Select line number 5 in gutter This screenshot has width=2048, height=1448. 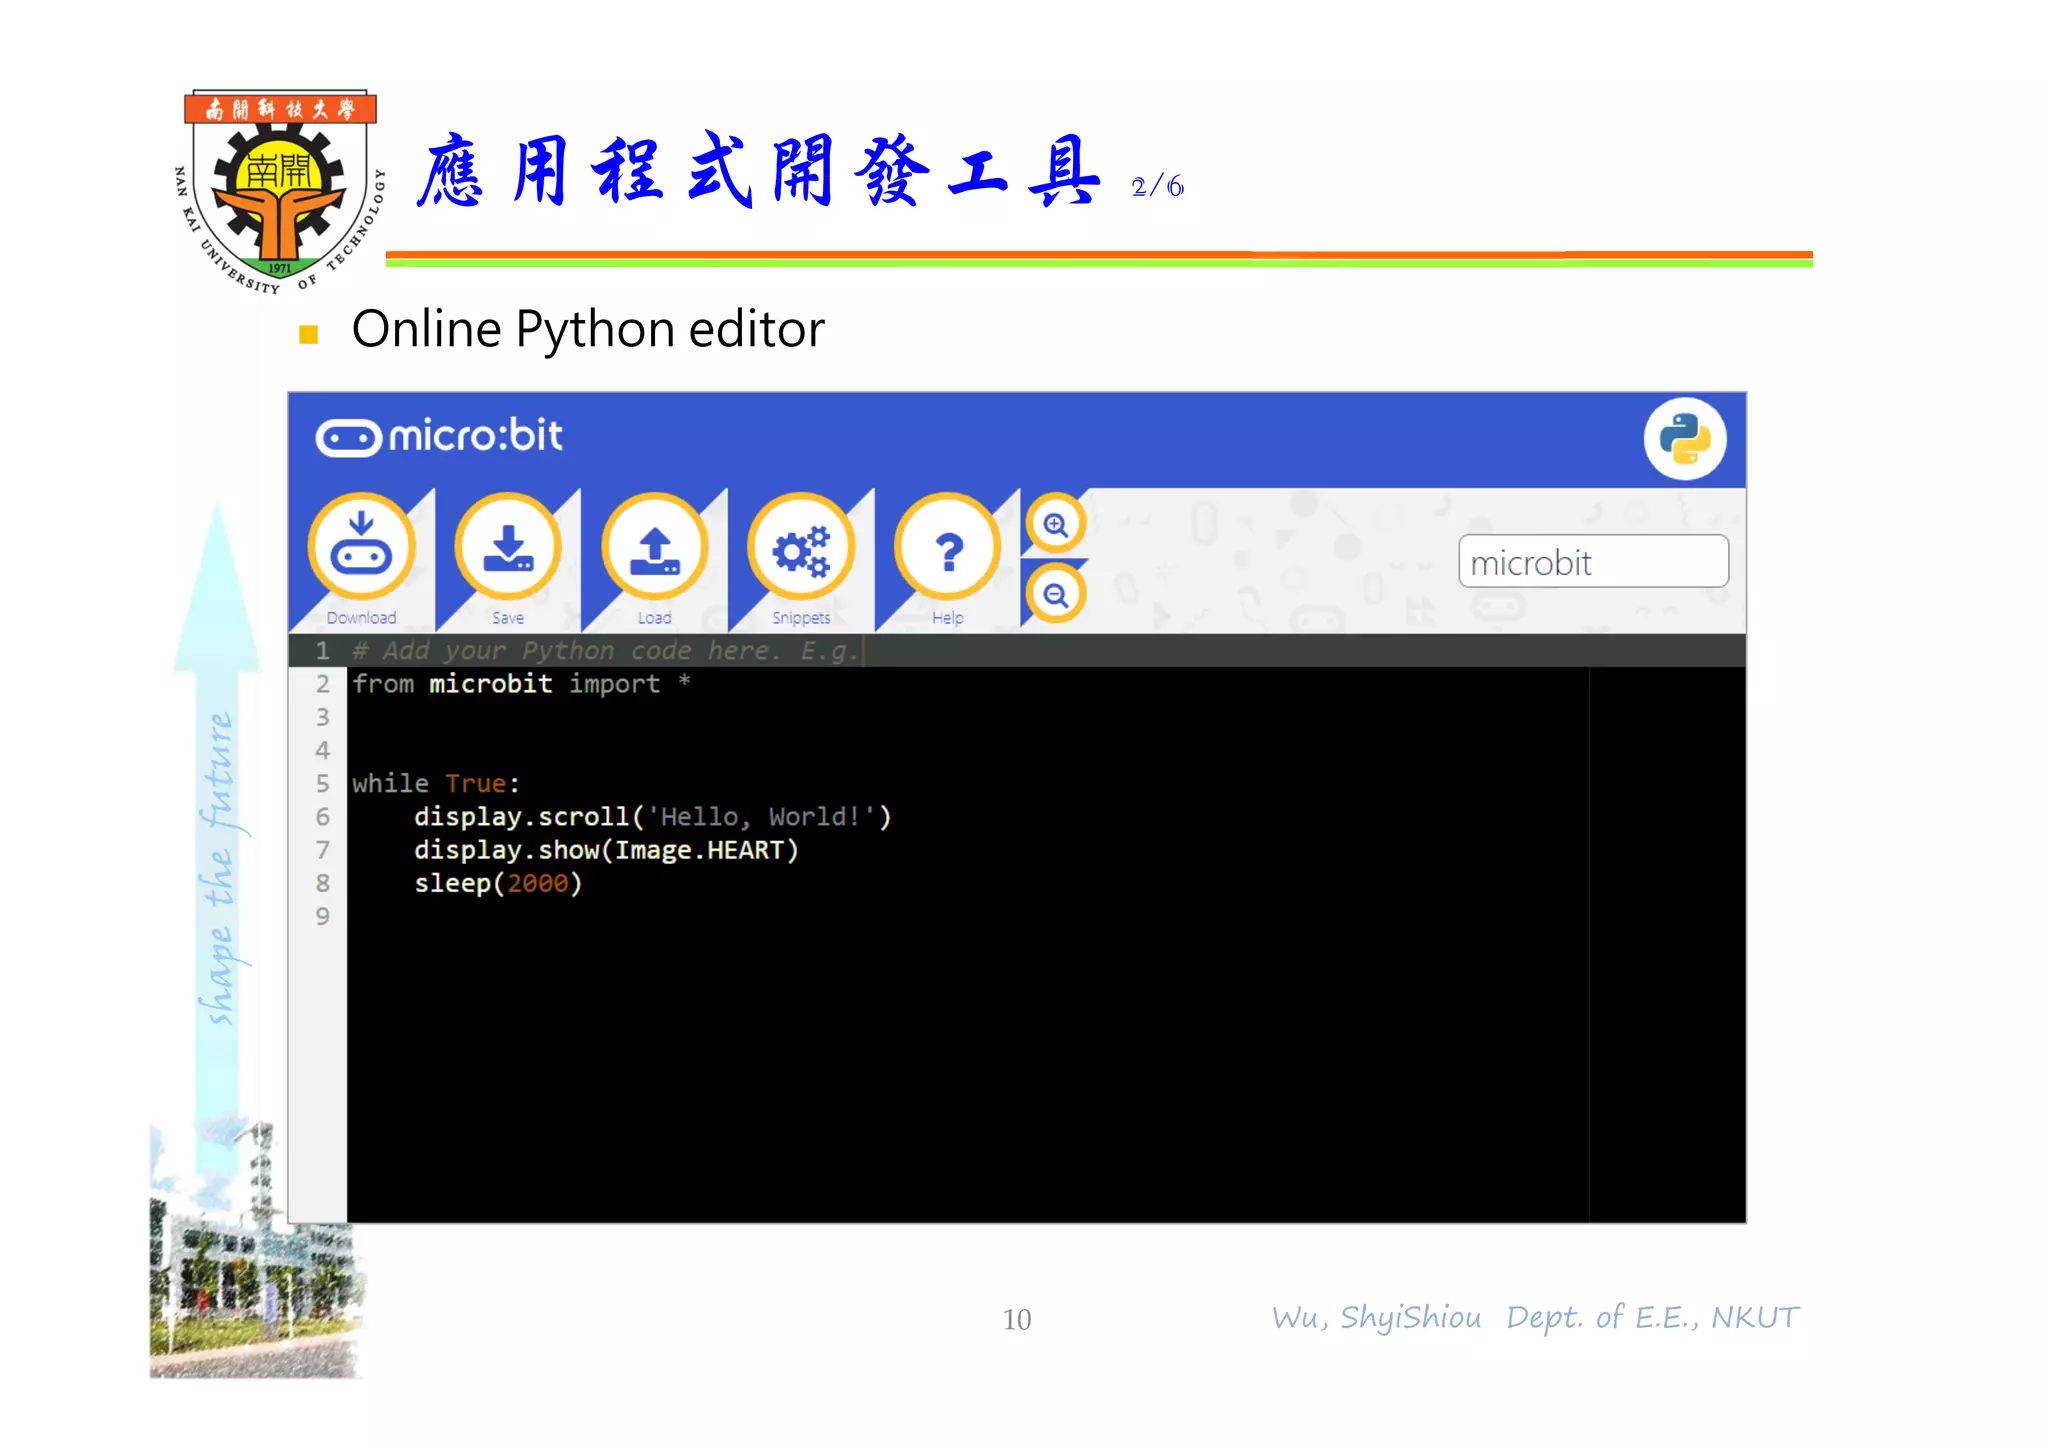322,783
